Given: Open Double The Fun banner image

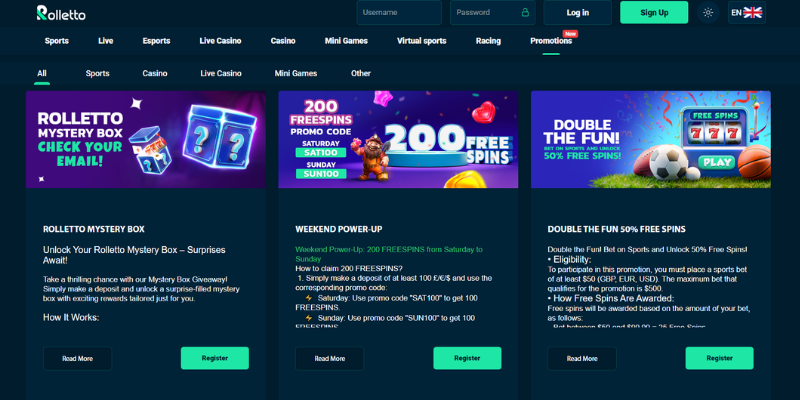Looking at the screenshot, I should (x=651, y=140).
